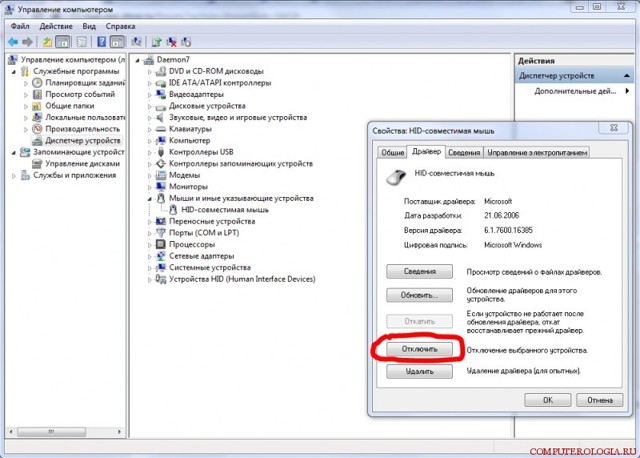This screenshot has width=640, height=458.
Task: Click the Обновить... button
Action: point(419,295)
